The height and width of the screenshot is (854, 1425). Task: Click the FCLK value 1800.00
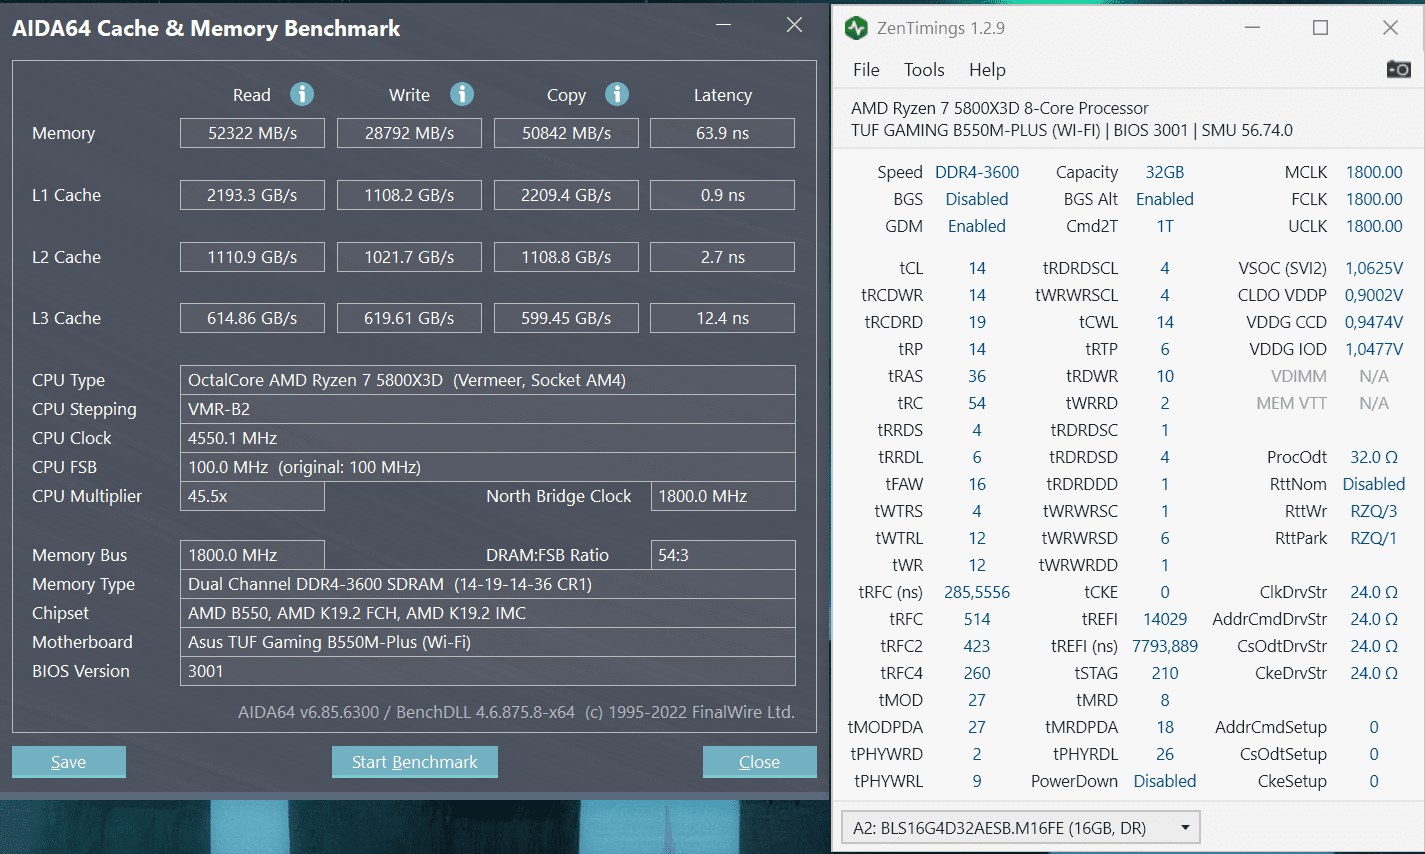(1374, 199)
